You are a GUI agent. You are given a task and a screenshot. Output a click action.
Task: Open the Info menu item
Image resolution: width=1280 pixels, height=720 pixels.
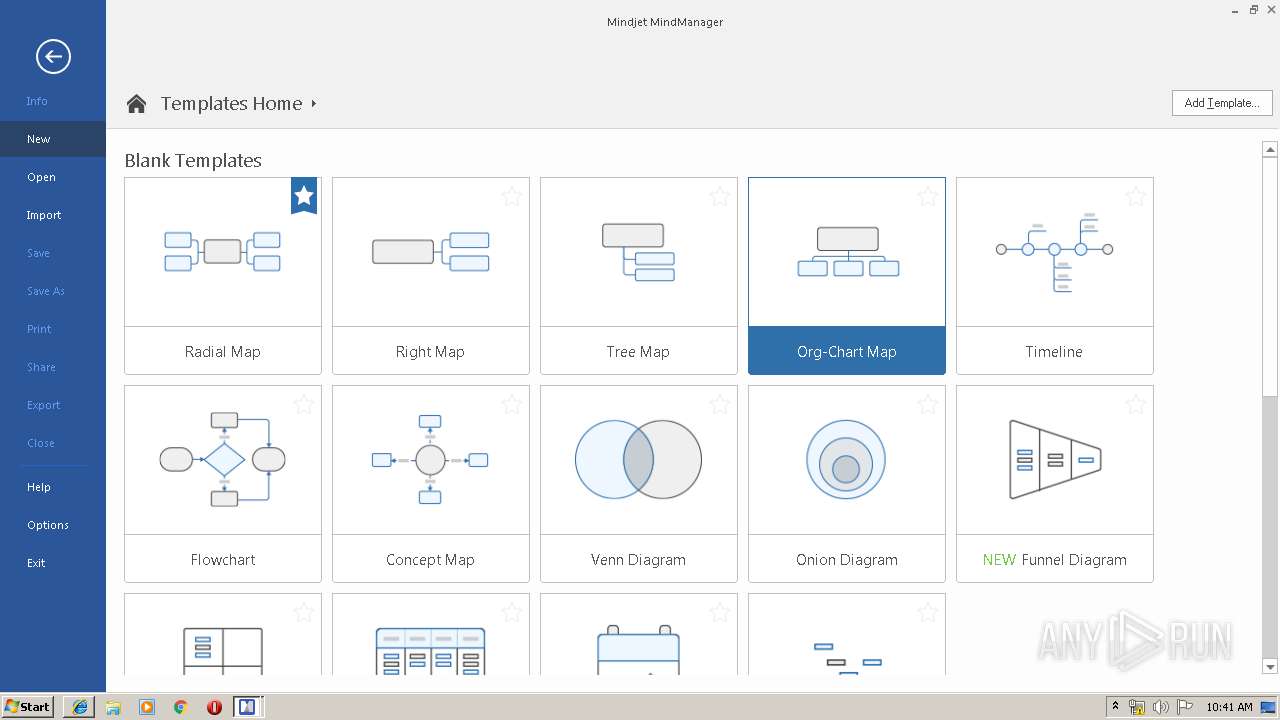tap(37, 101)
